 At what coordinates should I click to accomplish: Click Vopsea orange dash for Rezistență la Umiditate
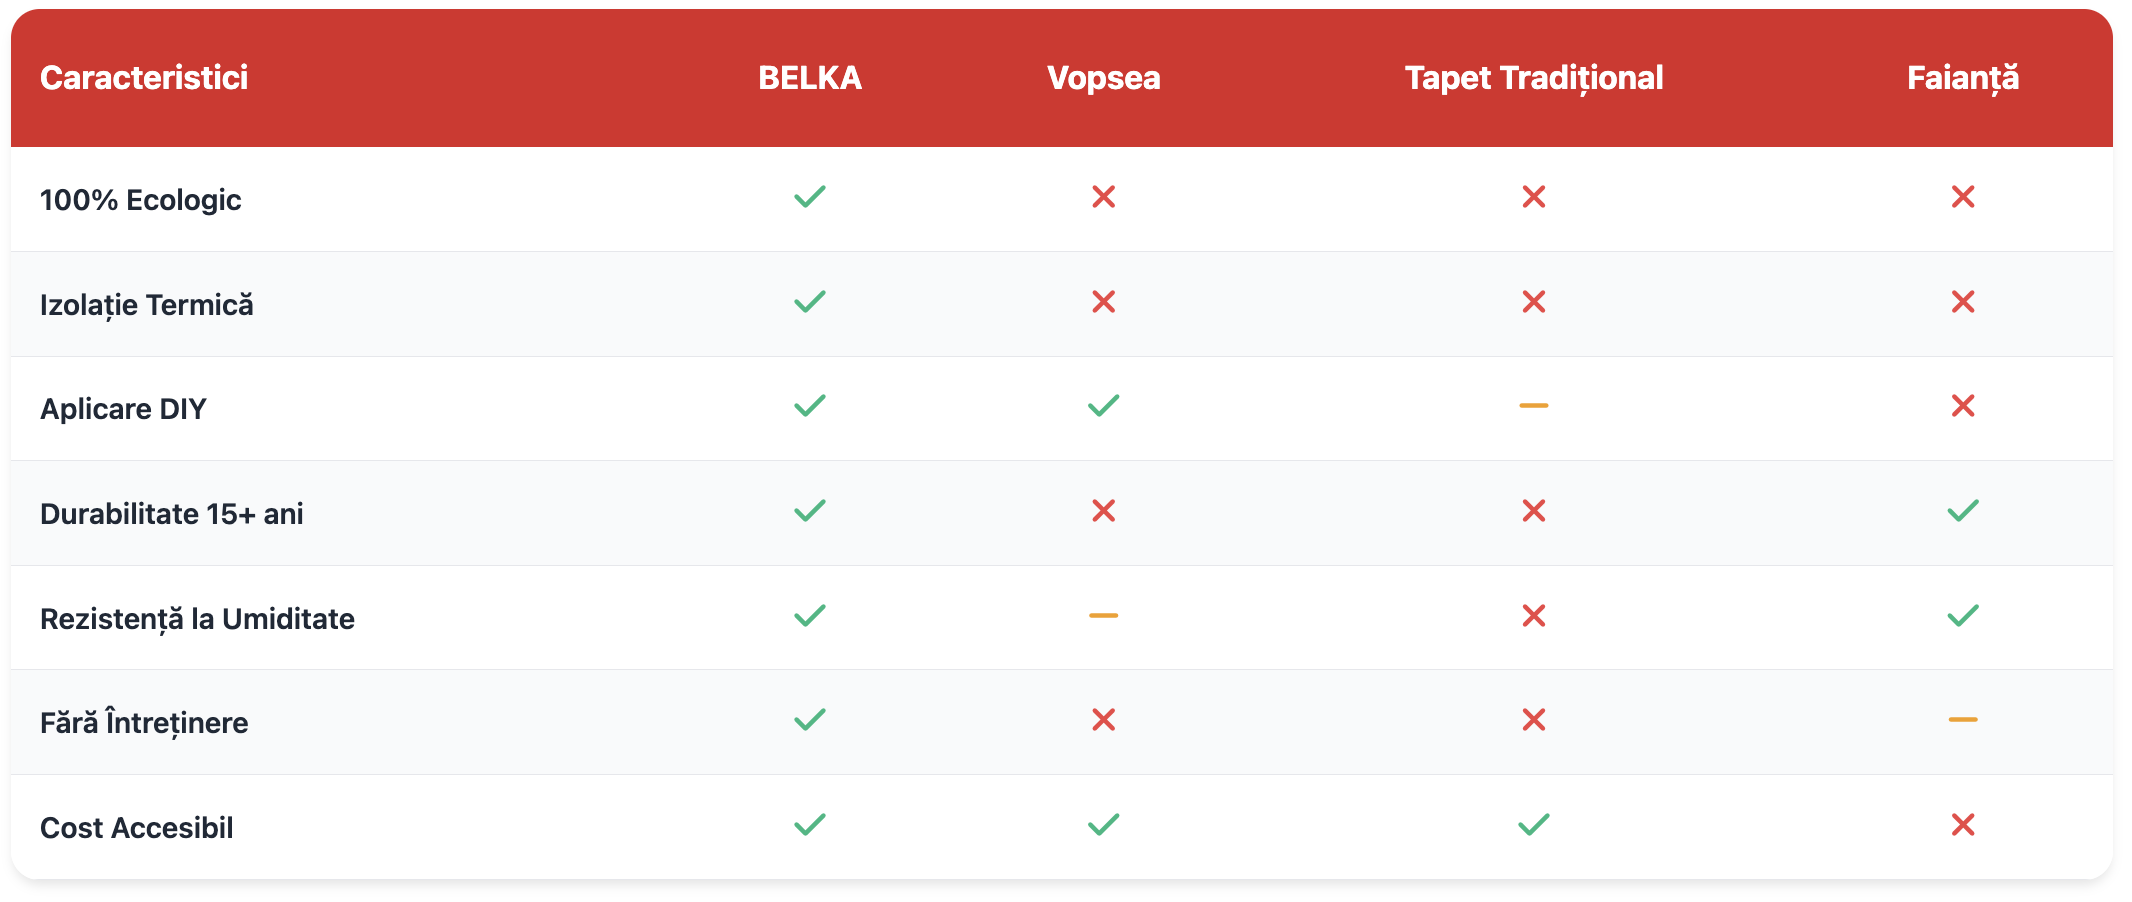coord(1103,616)
